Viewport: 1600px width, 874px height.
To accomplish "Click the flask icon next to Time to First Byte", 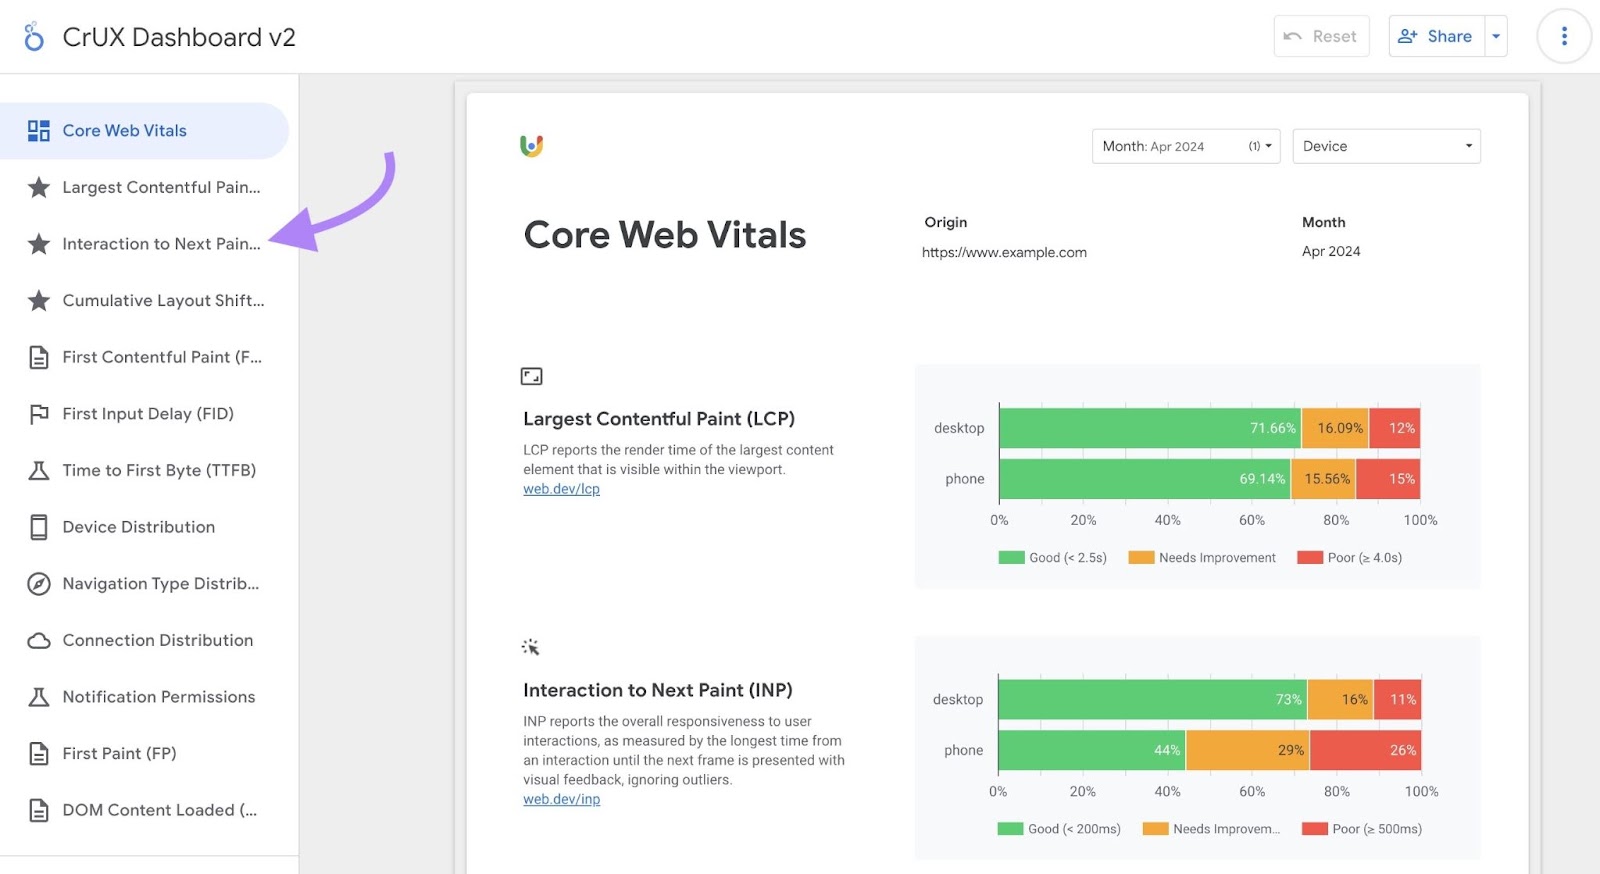I will (x=39, y=471).
